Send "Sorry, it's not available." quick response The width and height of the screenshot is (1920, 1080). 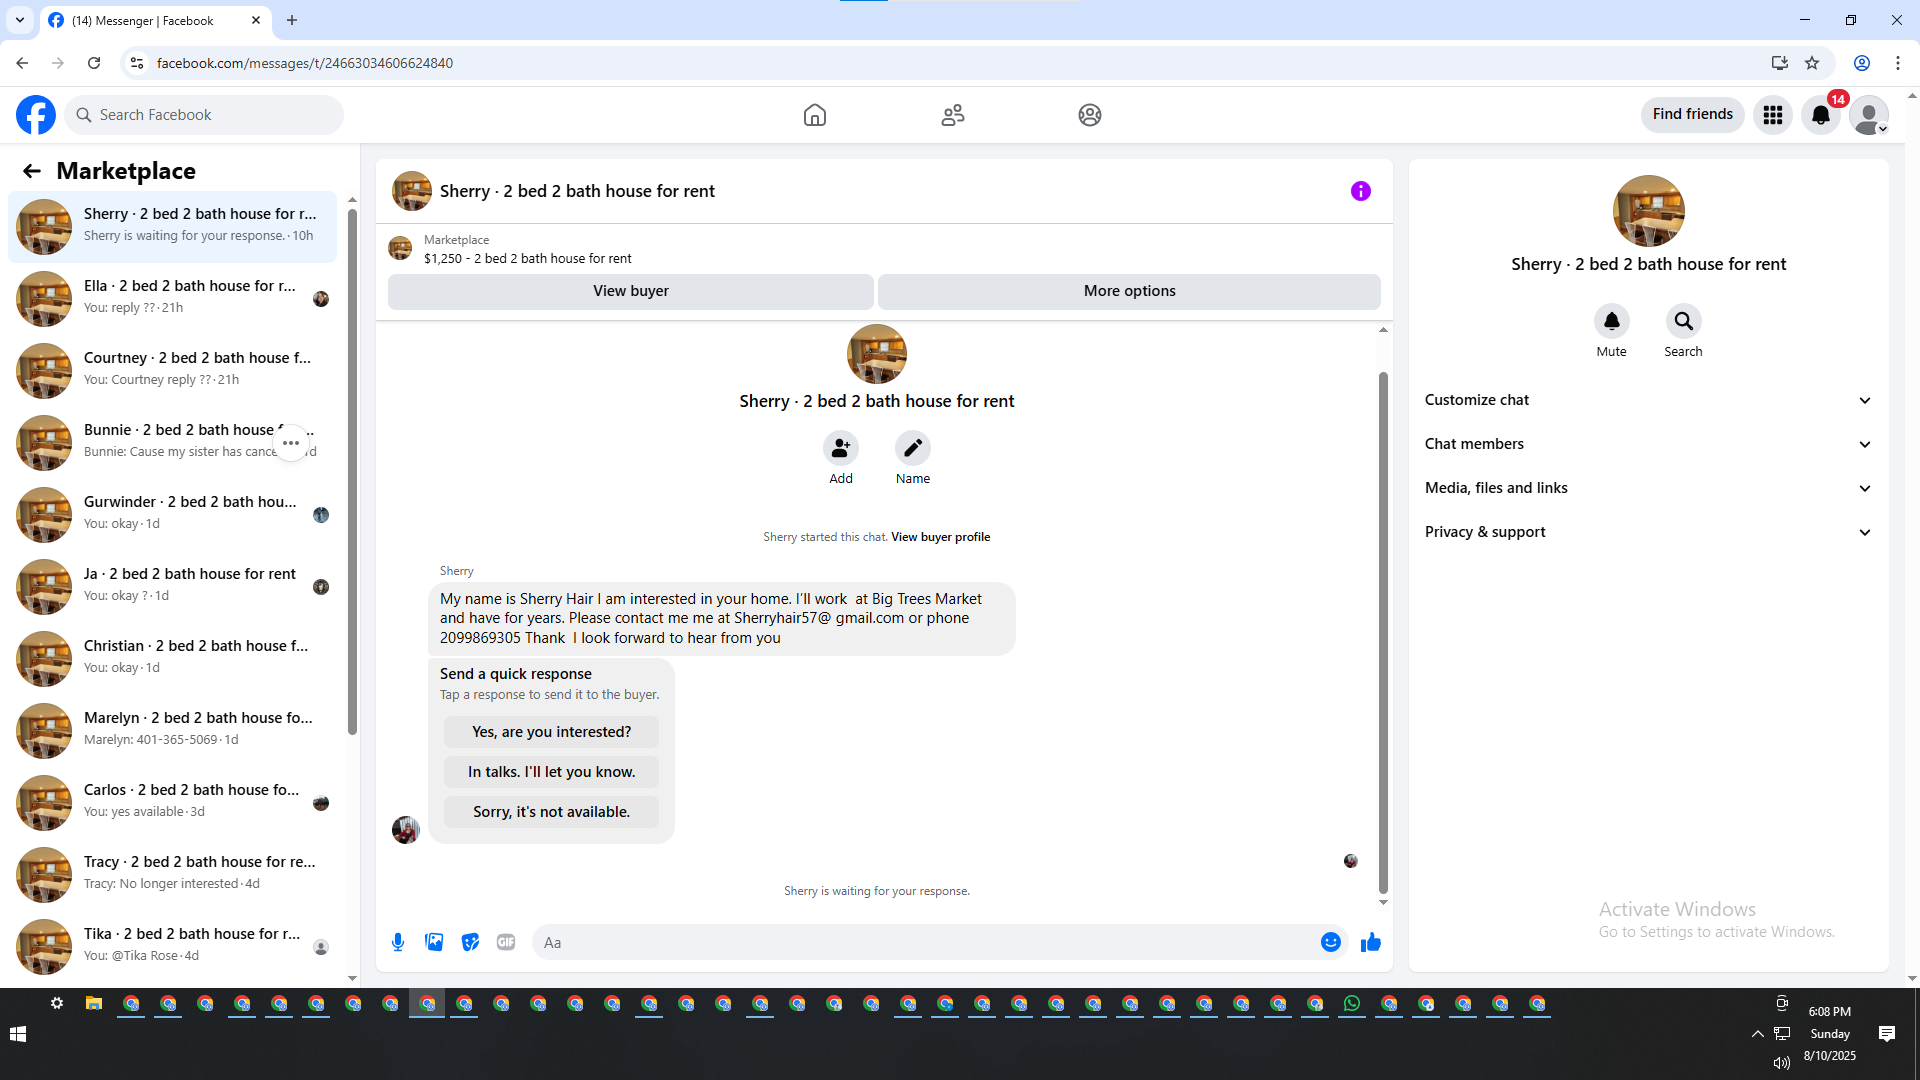[x=551, y=812]
